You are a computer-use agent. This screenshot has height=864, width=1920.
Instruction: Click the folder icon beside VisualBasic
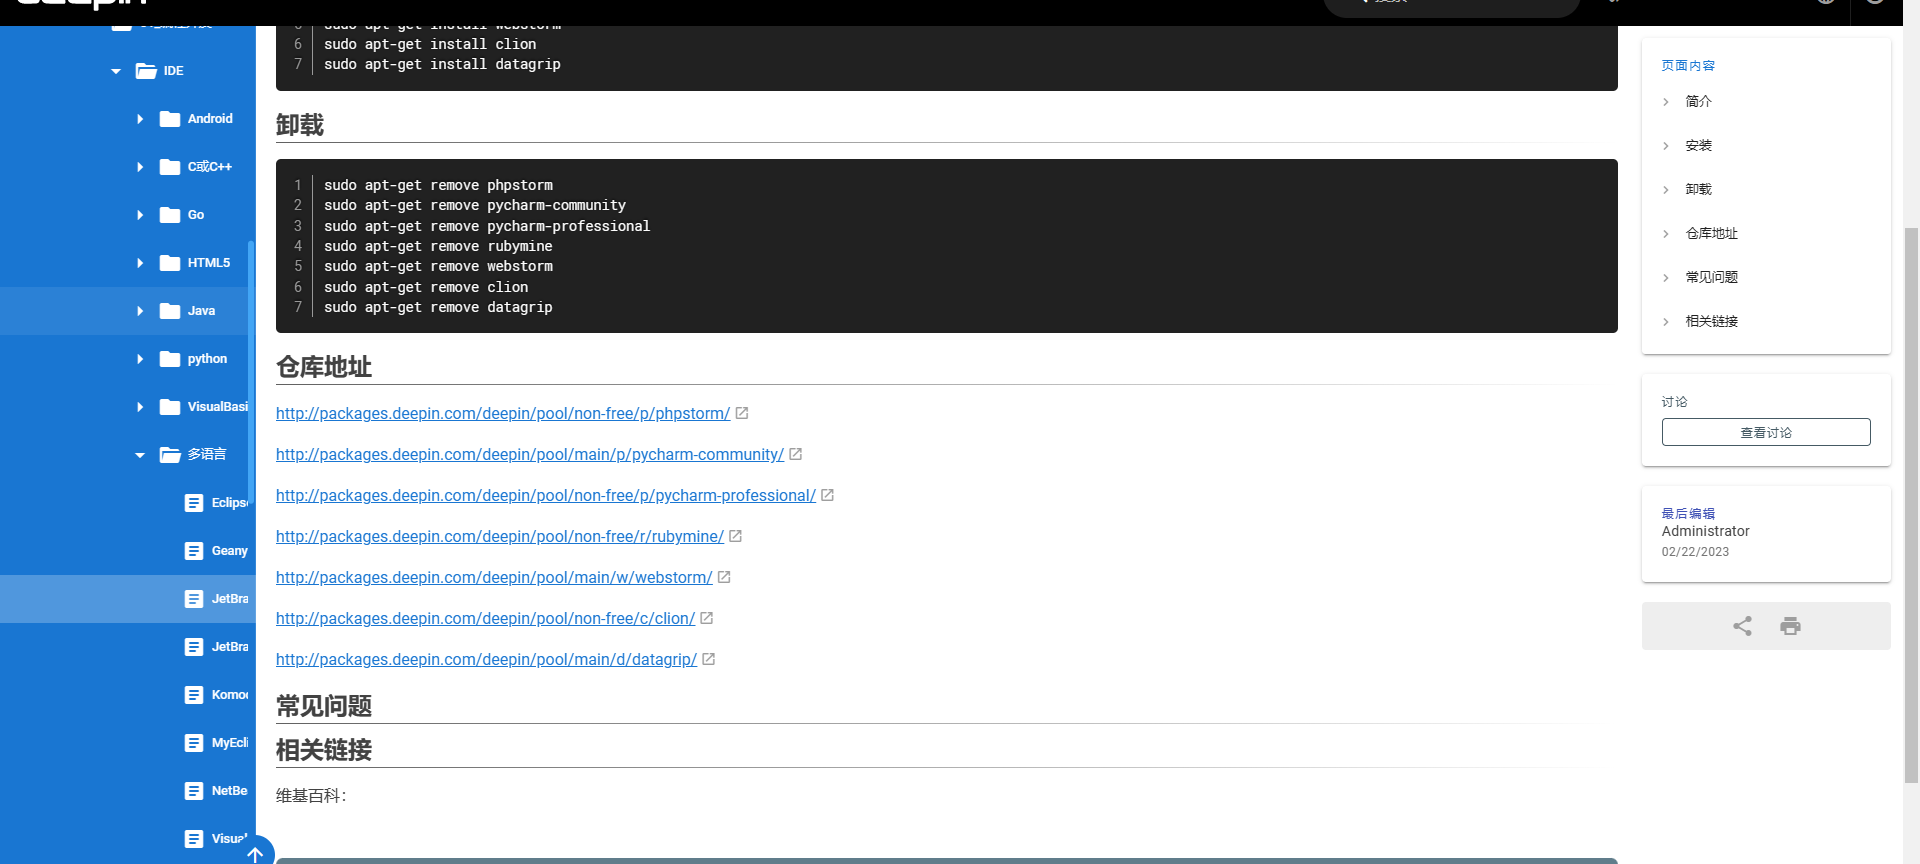coord(170,407)
